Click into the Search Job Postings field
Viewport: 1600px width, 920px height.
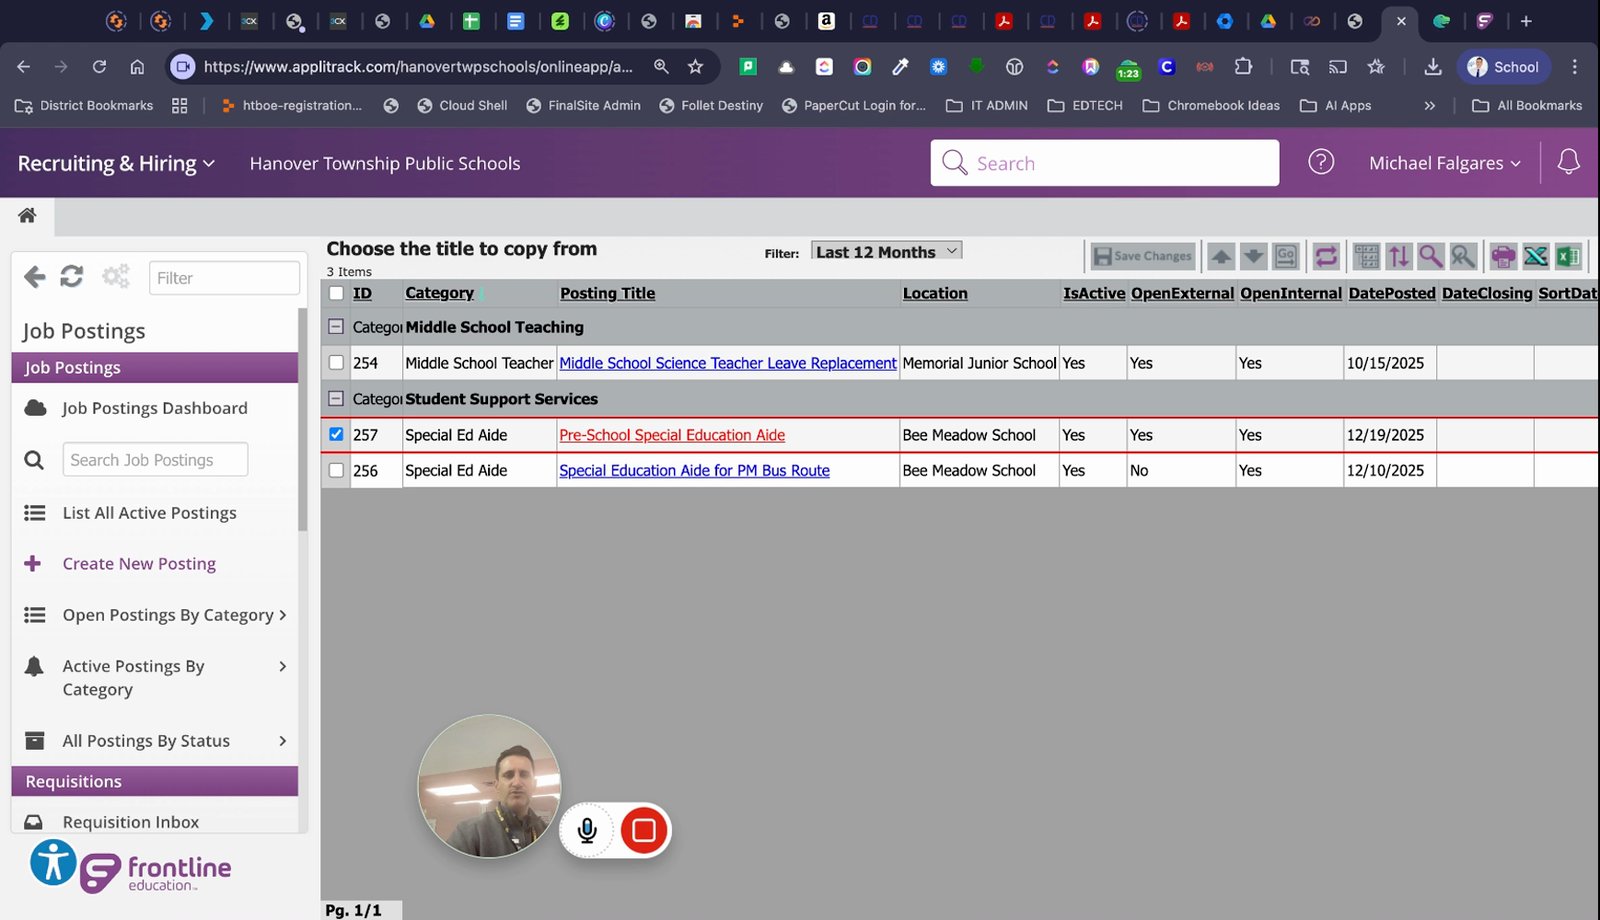pos(155,460)
